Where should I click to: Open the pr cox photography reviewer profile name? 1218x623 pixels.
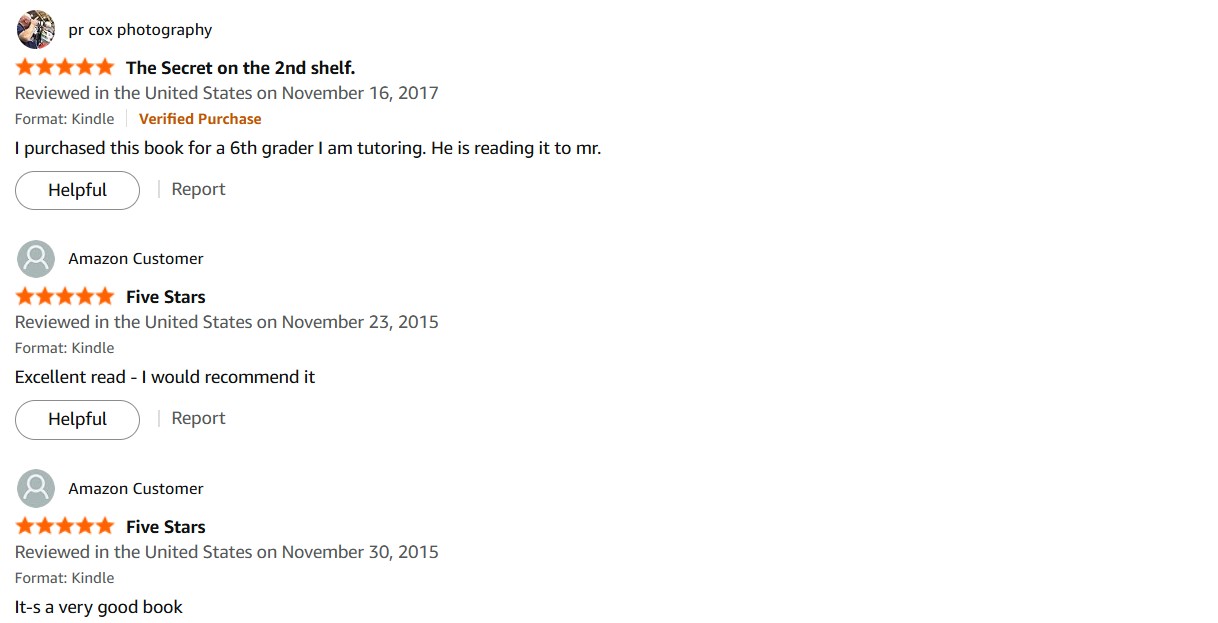click(x=140, y=30)
